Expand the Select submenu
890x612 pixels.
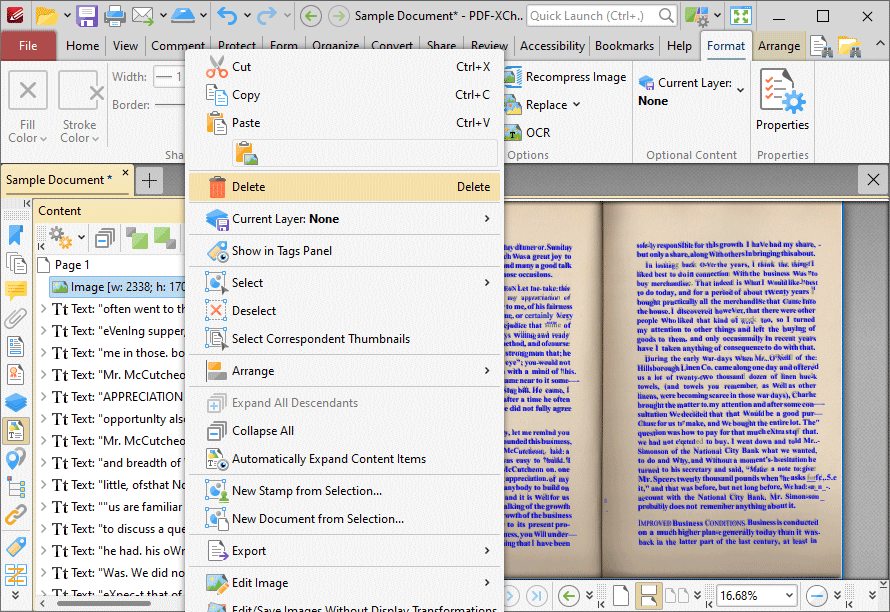[346, 283]
